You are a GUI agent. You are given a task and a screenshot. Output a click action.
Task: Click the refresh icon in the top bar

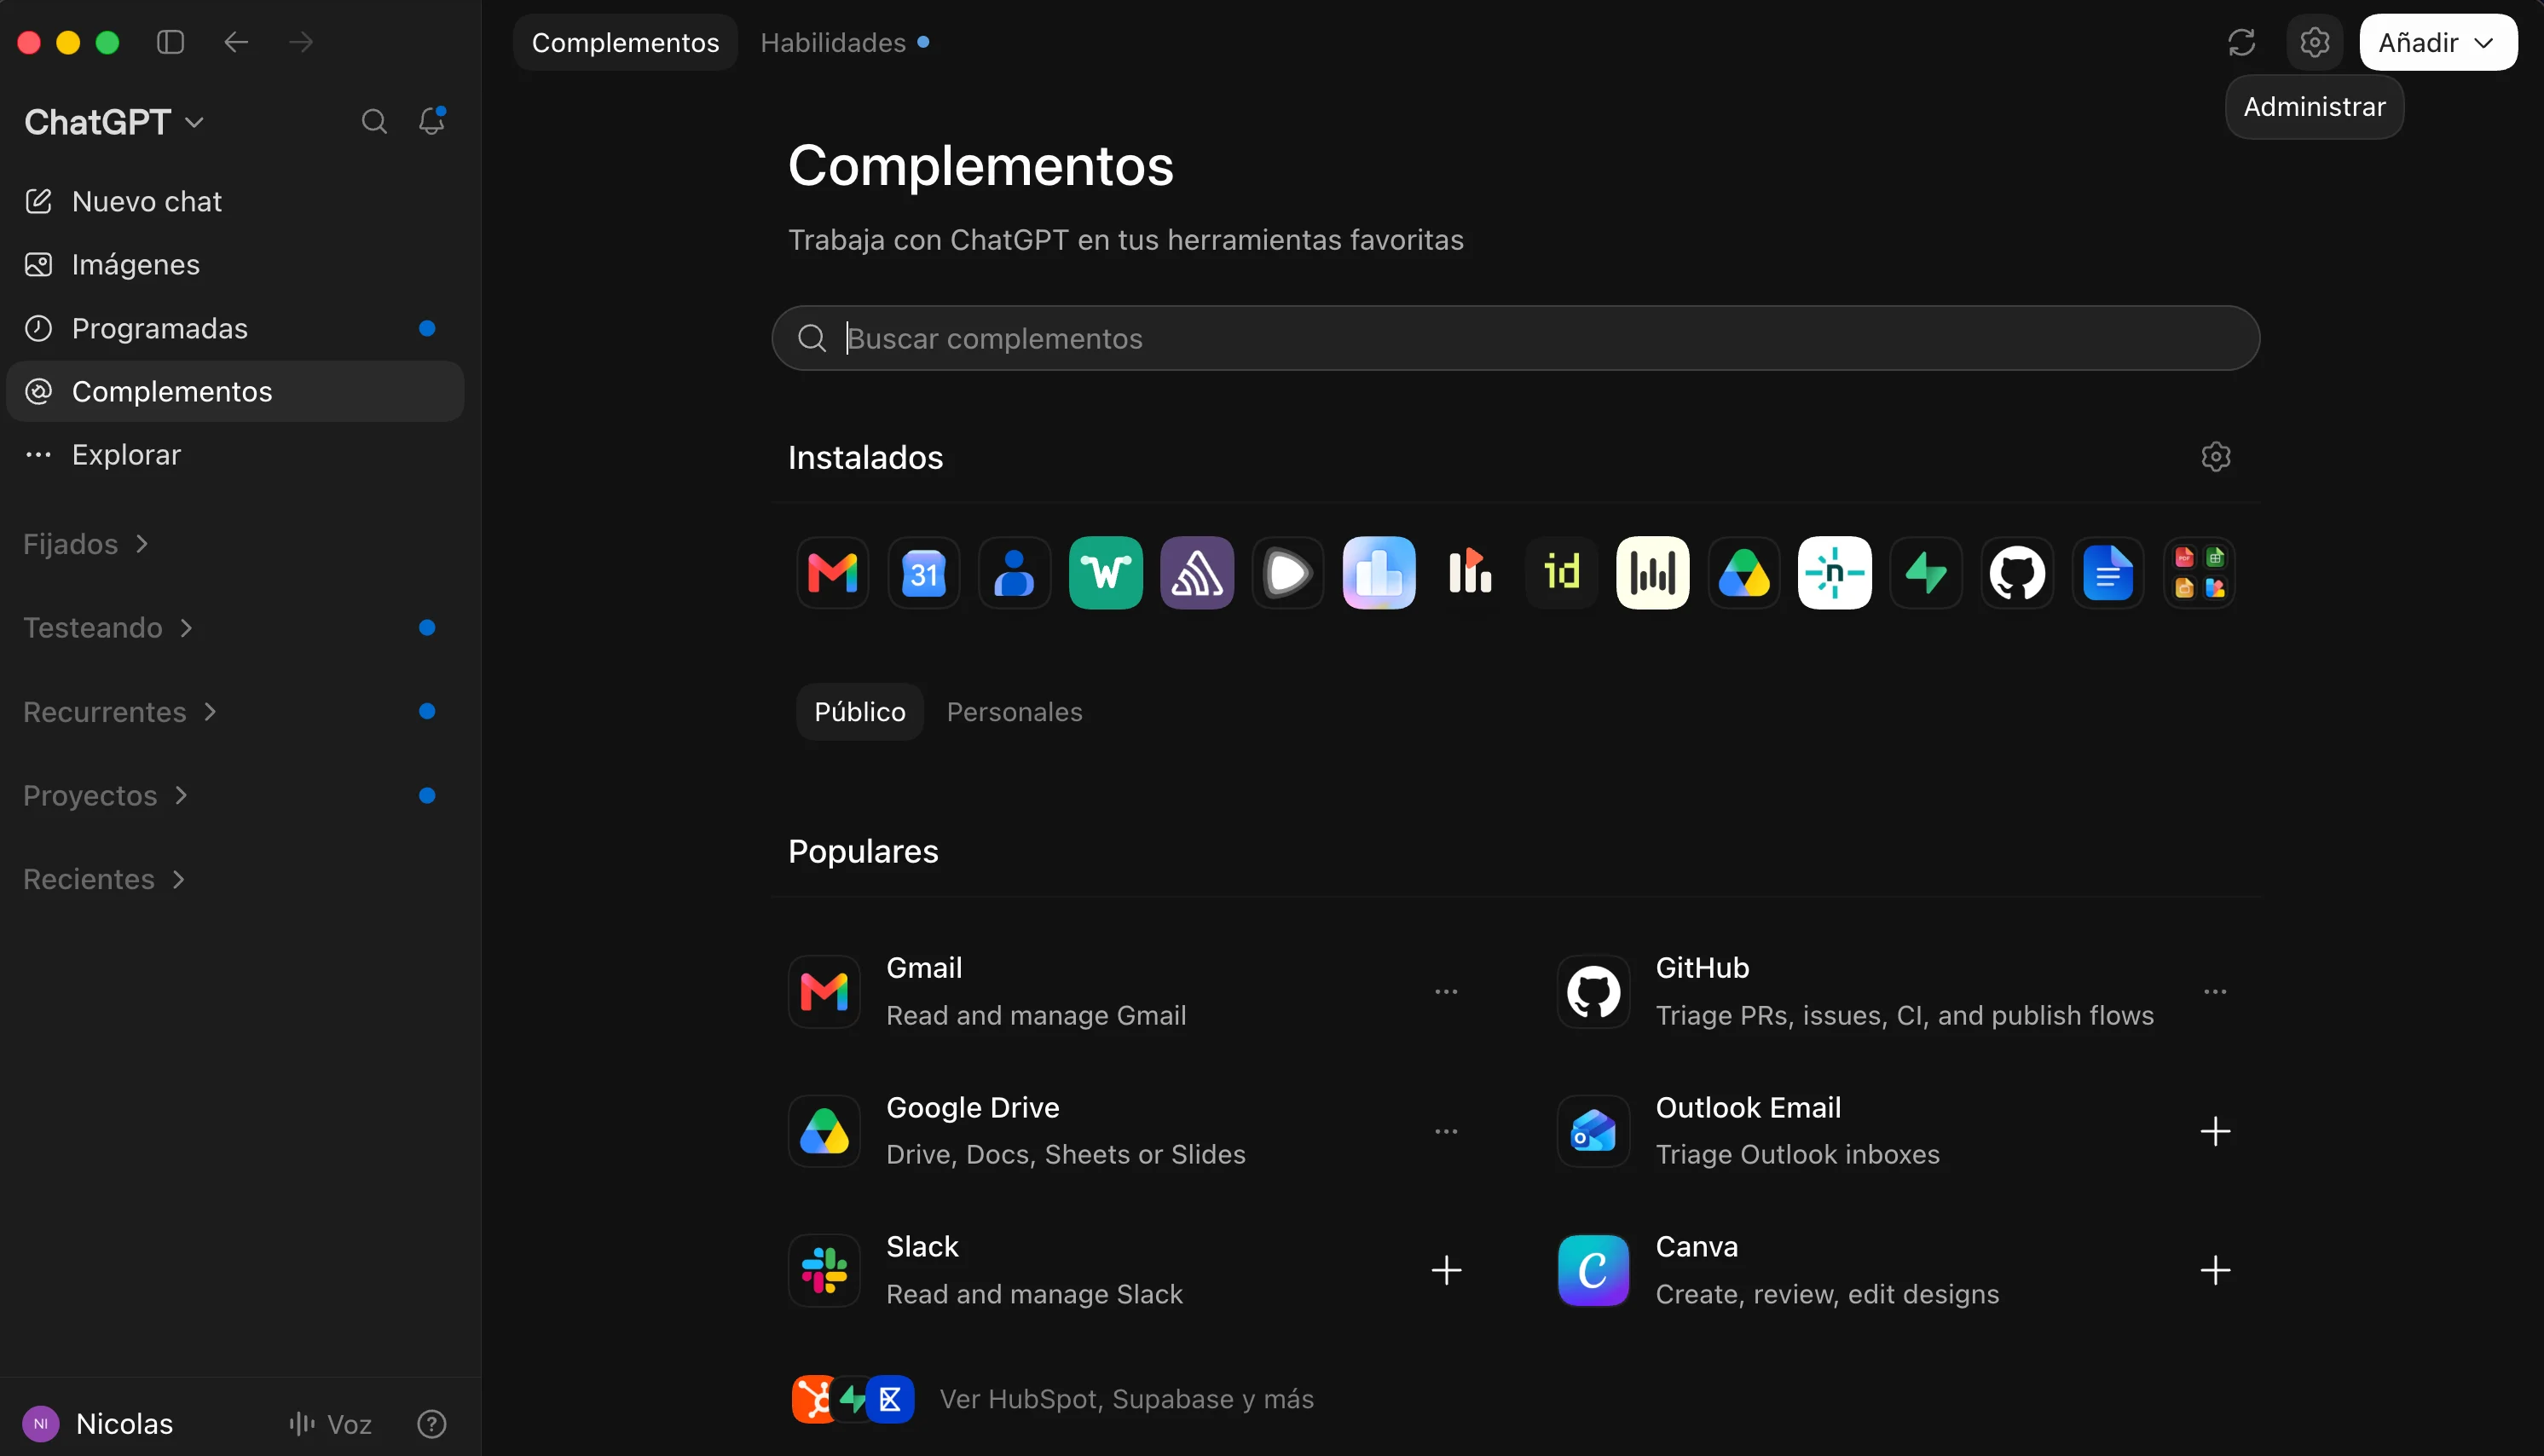(x=2241, y=42)
